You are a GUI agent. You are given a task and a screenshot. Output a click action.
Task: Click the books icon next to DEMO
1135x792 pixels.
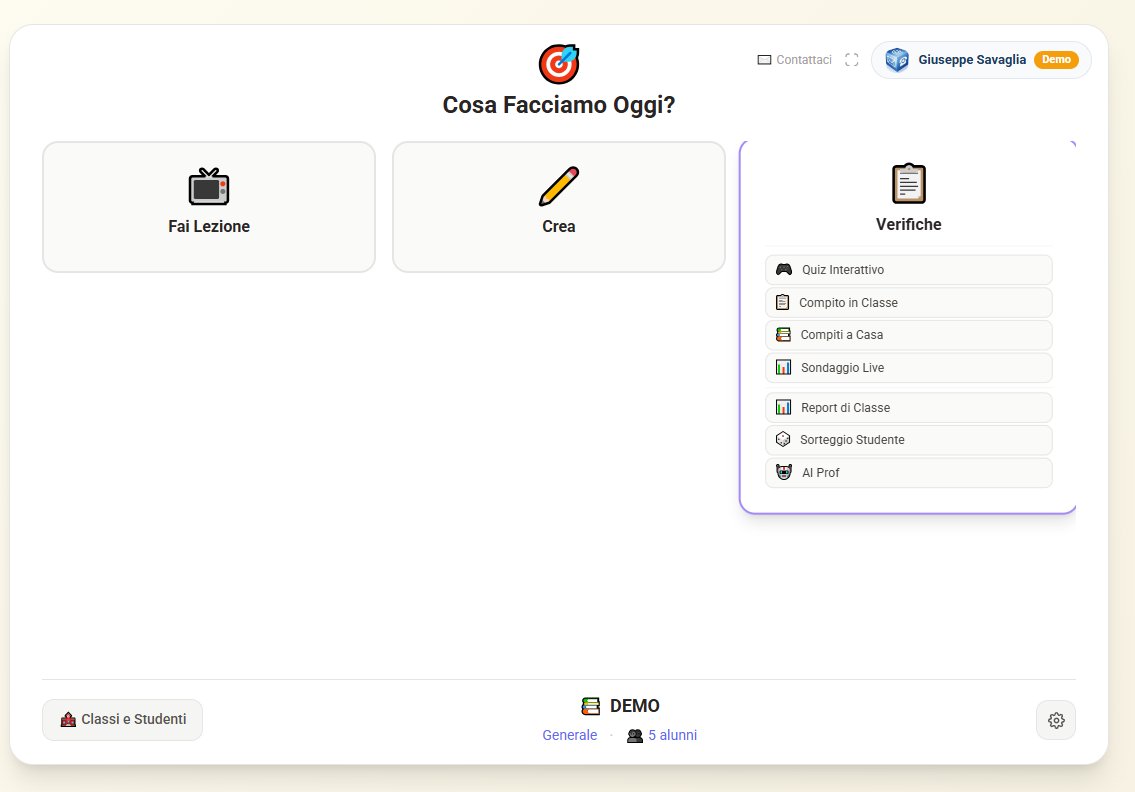tap(590, 705)
